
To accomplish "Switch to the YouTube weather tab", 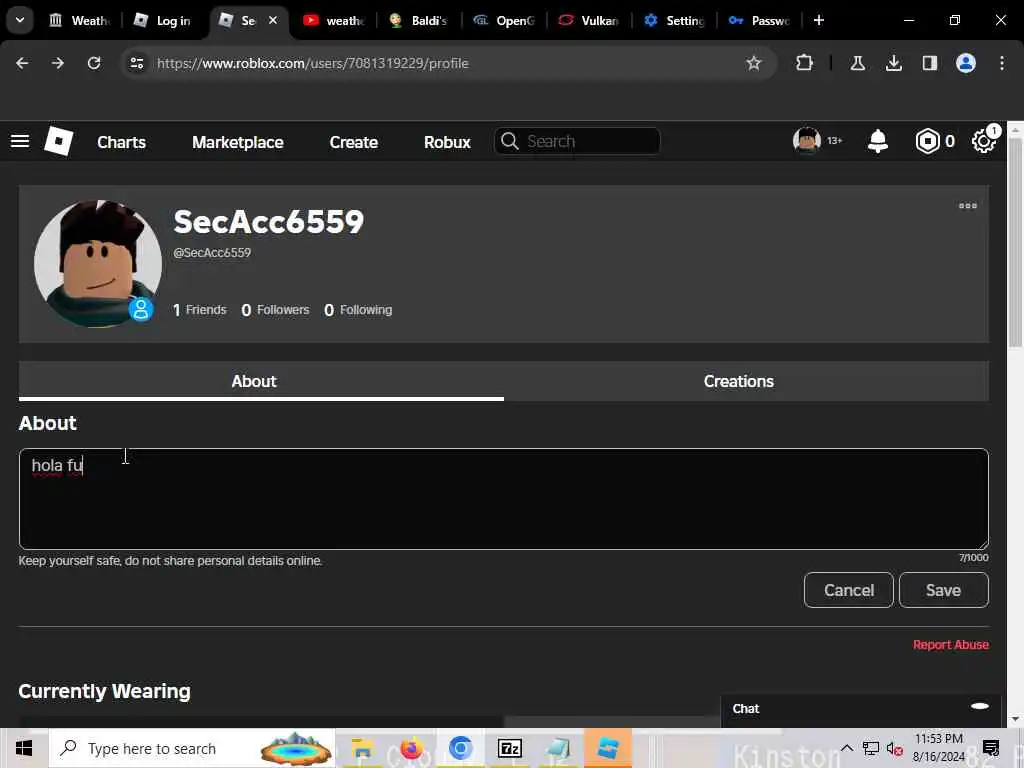I will 334,20.
